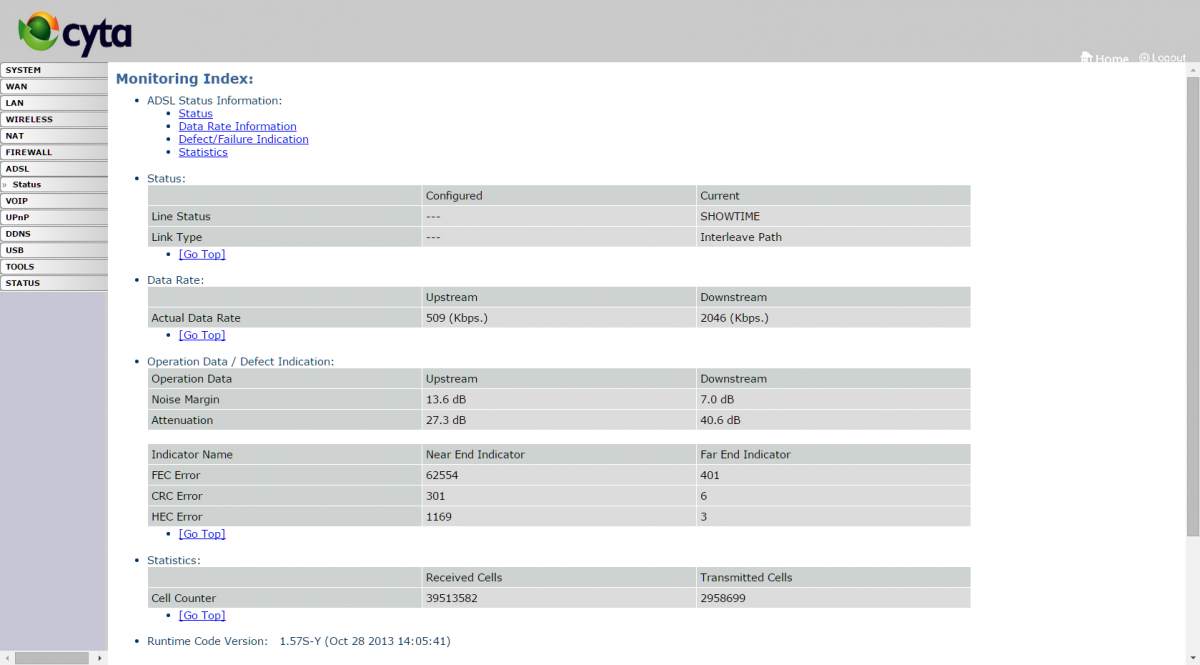Click the 301 CRC error value
Image resolution: width=1200 pixels, height=665 pixels.
tap(436, 496)
